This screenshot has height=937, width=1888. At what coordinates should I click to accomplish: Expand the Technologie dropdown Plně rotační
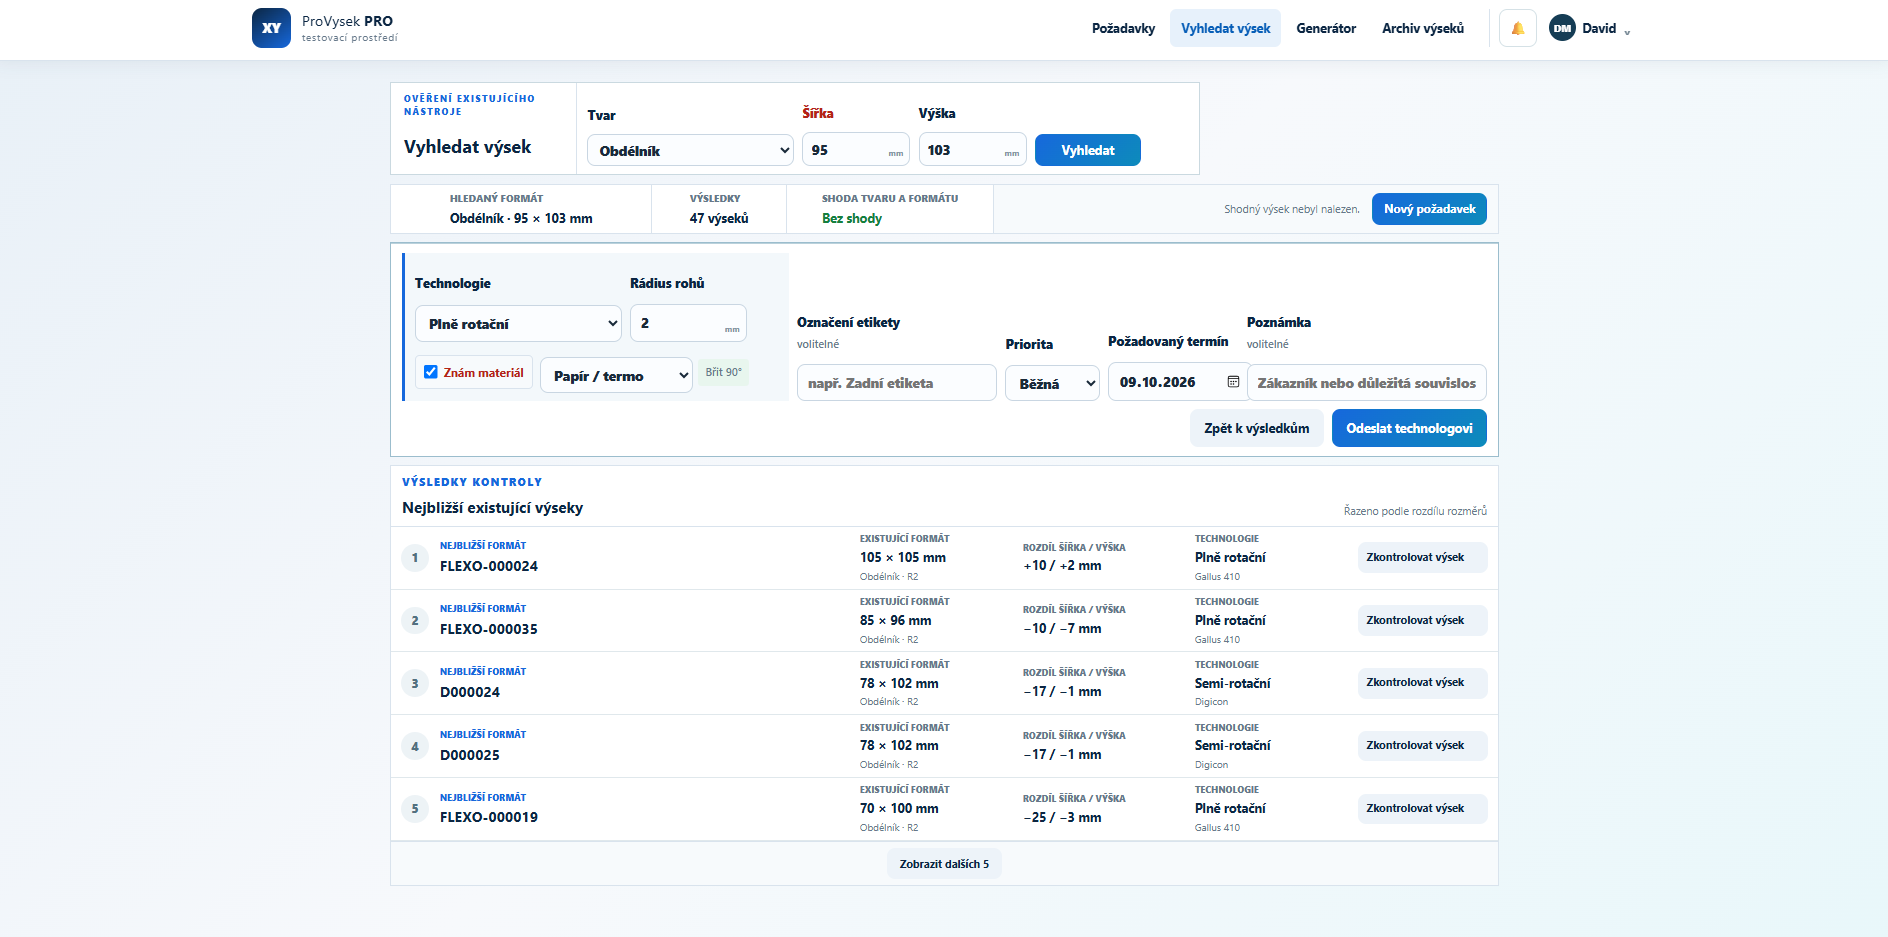click(518, 324)
